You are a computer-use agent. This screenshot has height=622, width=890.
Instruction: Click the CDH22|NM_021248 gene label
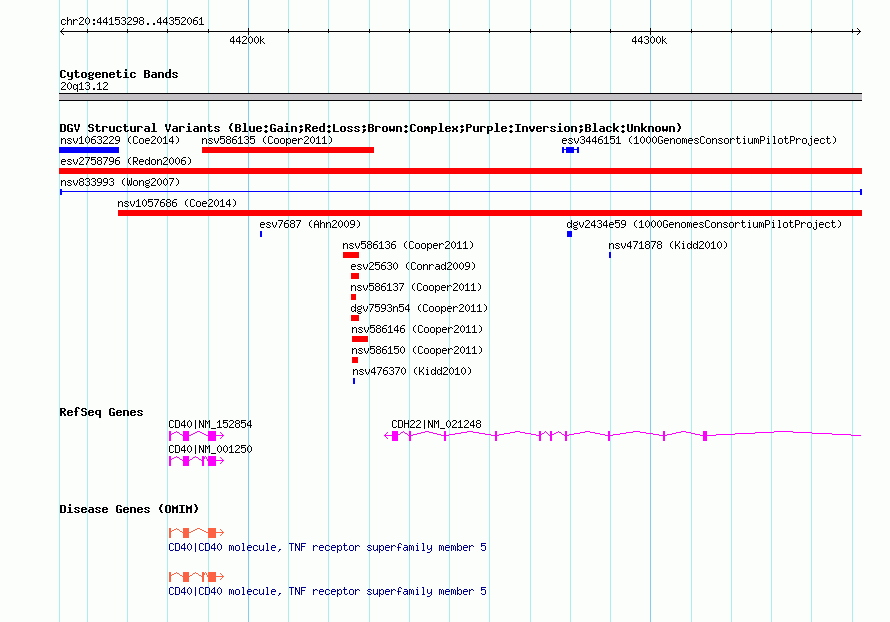coord(436,424)
